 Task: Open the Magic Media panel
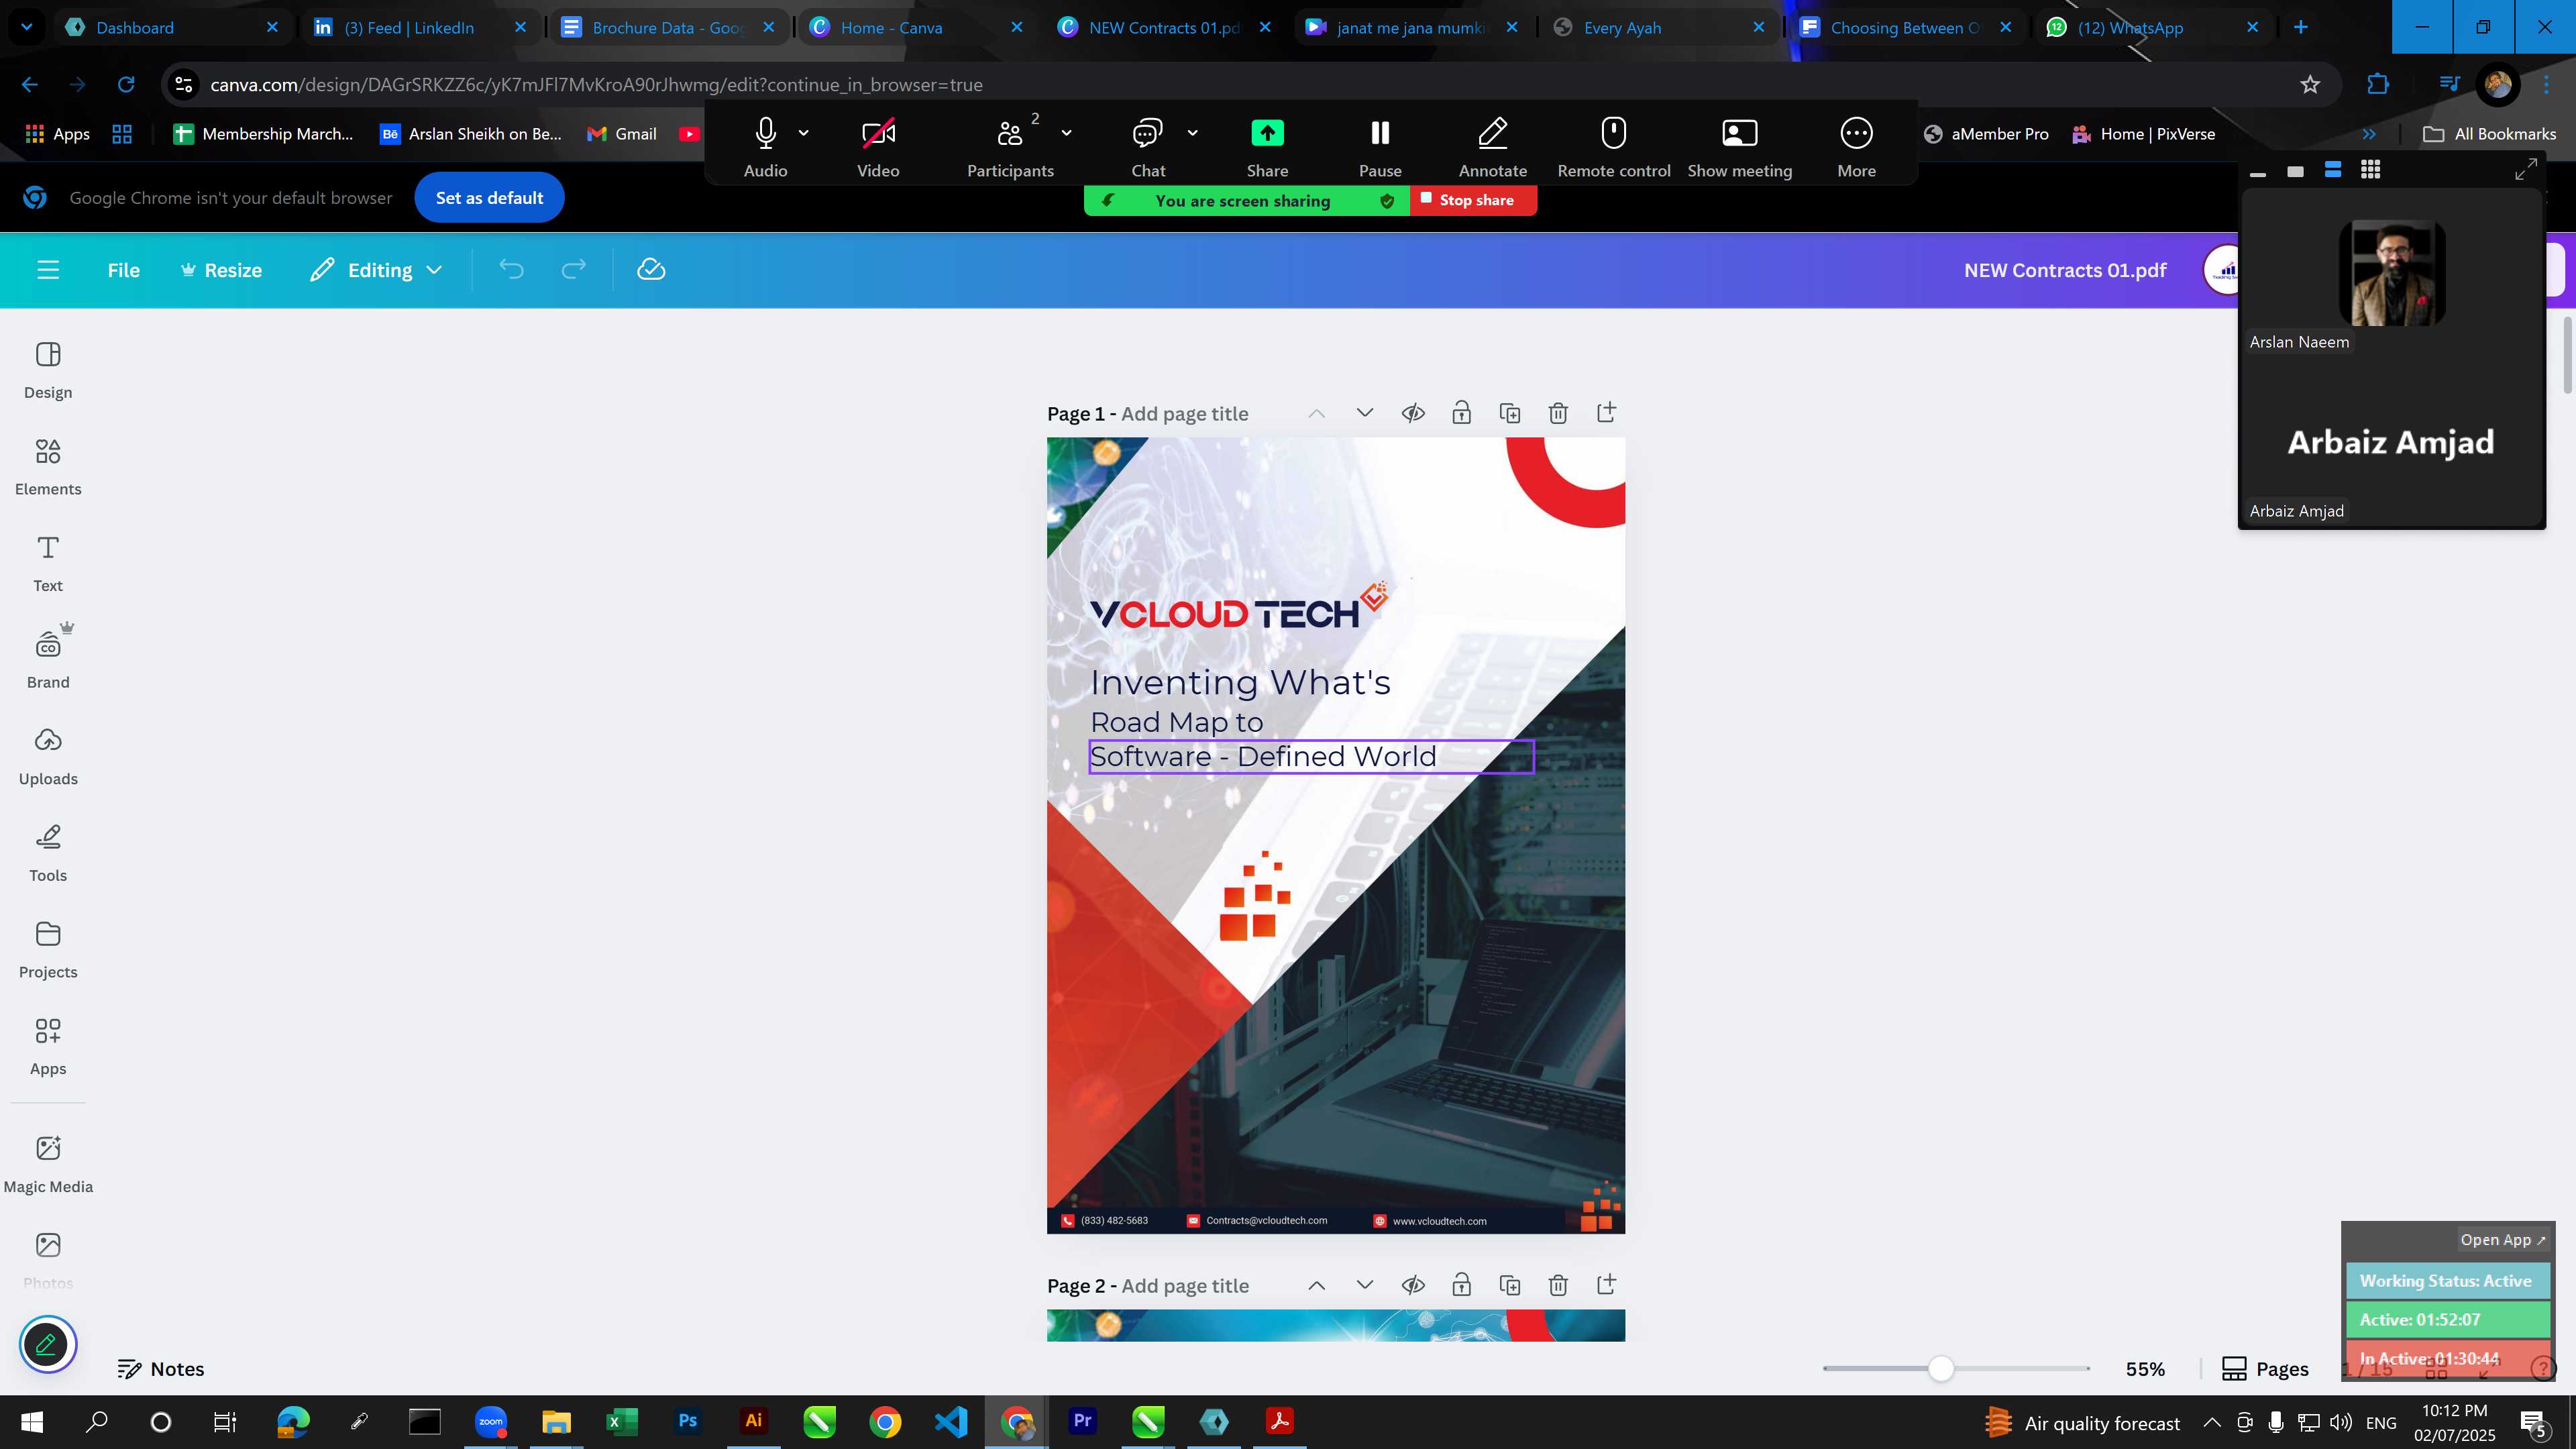[48, 1163]
